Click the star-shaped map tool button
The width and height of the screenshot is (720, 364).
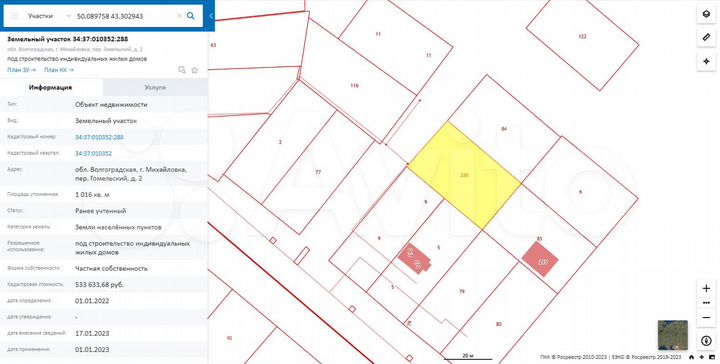706,62
